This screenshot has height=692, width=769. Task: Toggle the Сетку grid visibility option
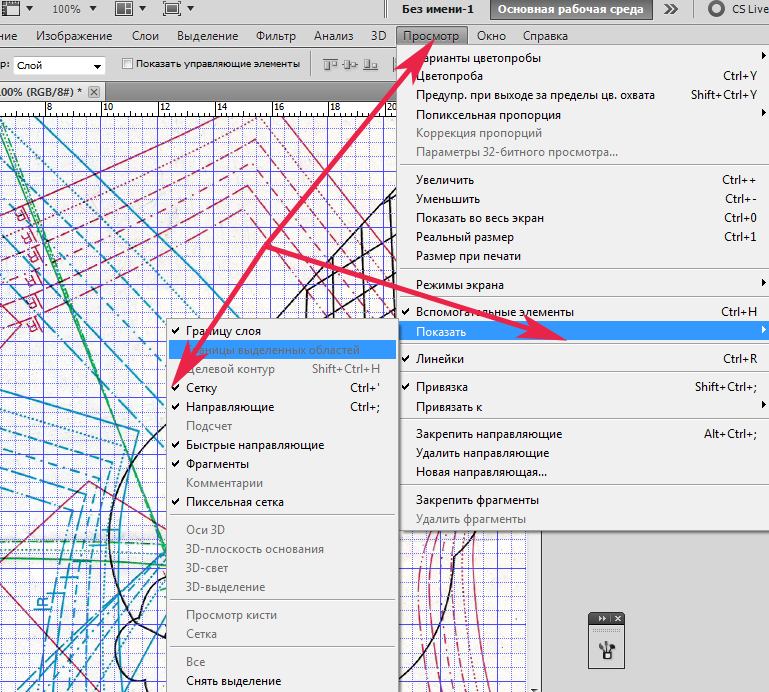201,388
